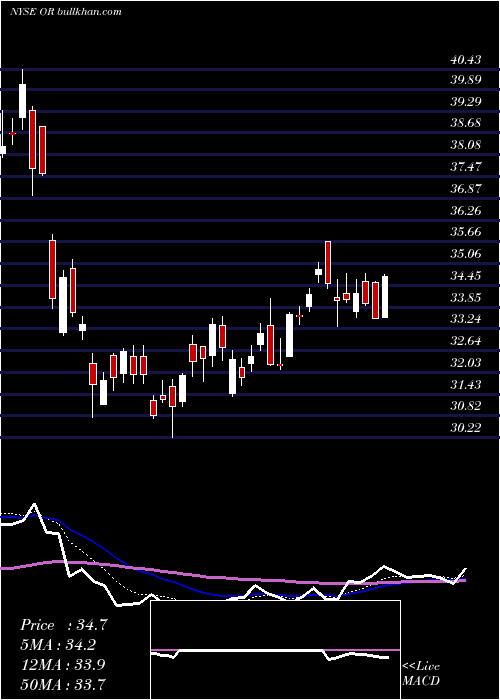Click the <<Live MACD label
Image resolution: width=500 pixels, height=700 pixels.
[421, 674]
